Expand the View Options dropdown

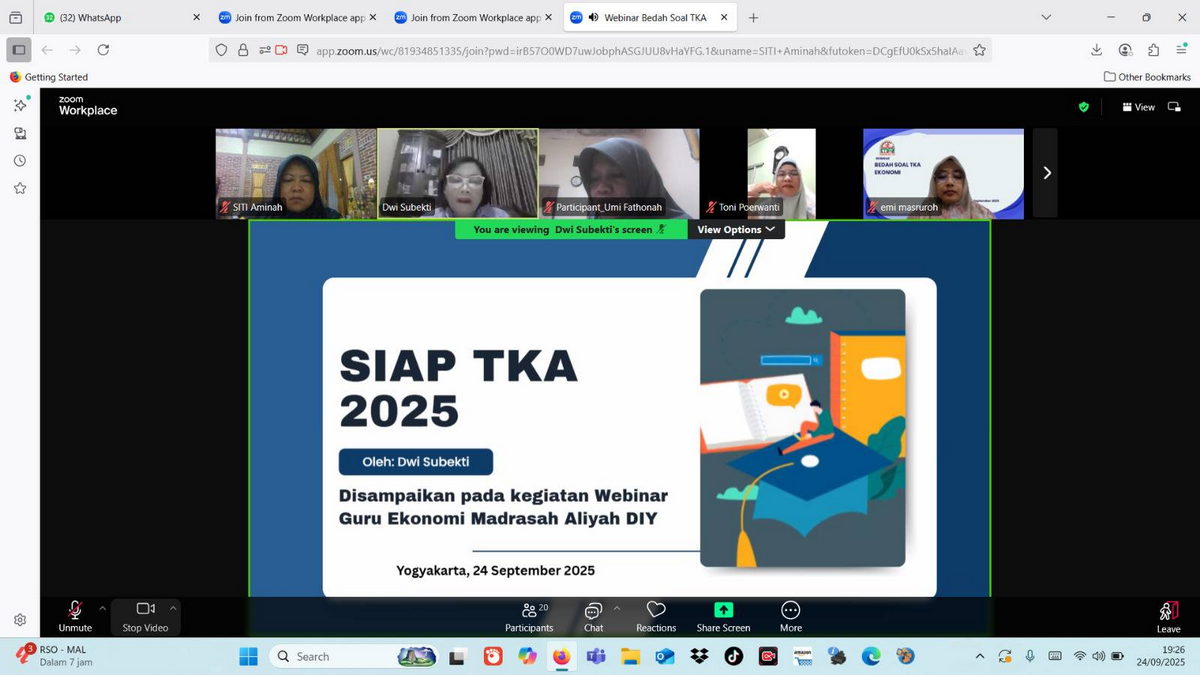[x=736, y=230]
